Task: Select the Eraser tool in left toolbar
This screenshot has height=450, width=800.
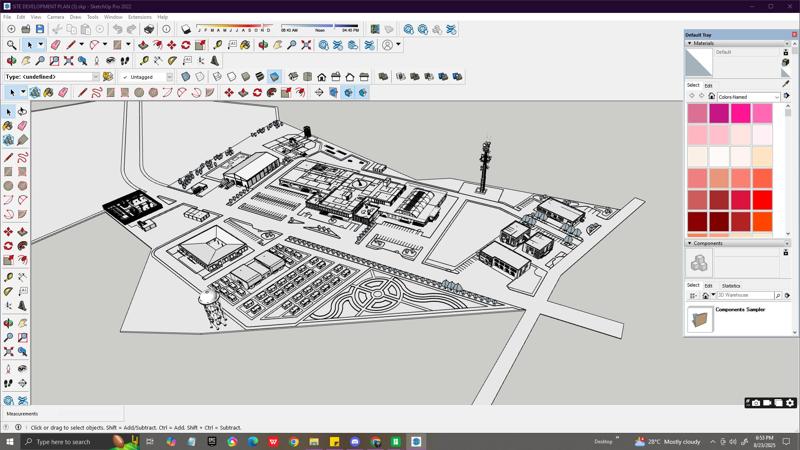Action: (x=22, y=126)
